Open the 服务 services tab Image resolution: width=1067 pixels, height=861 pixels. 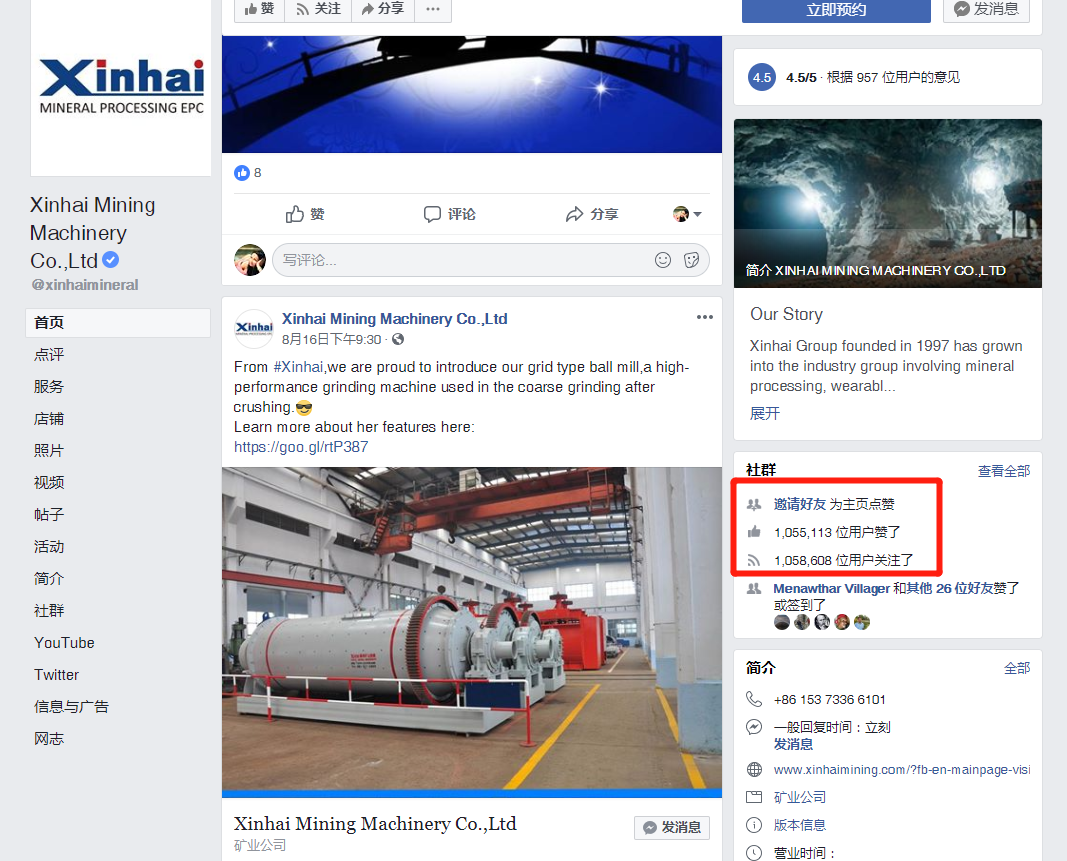49,387
